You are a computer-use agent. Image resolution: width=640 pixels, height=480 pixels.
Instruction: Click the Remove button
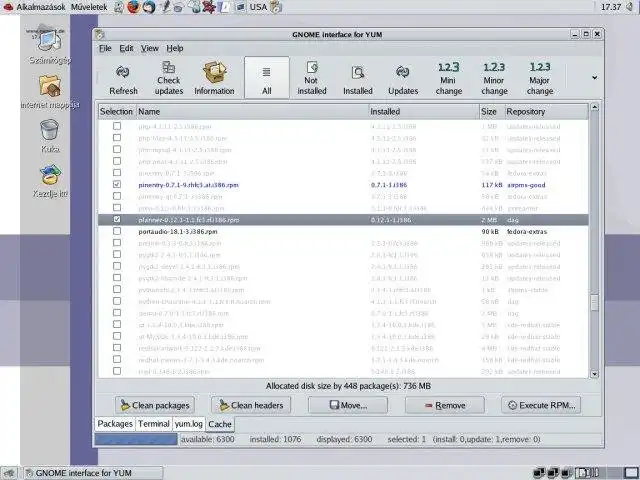[444, 405]
